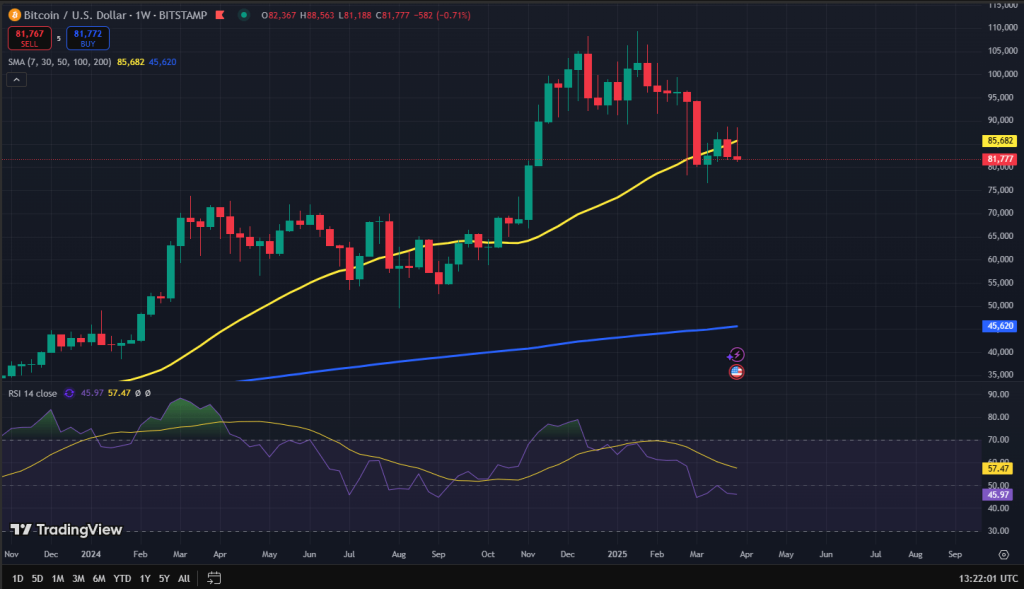This screenshot has width=1024, height=589.
Task: Click the yellow 57.47 RSI axis label
Action: coord(998,468)
